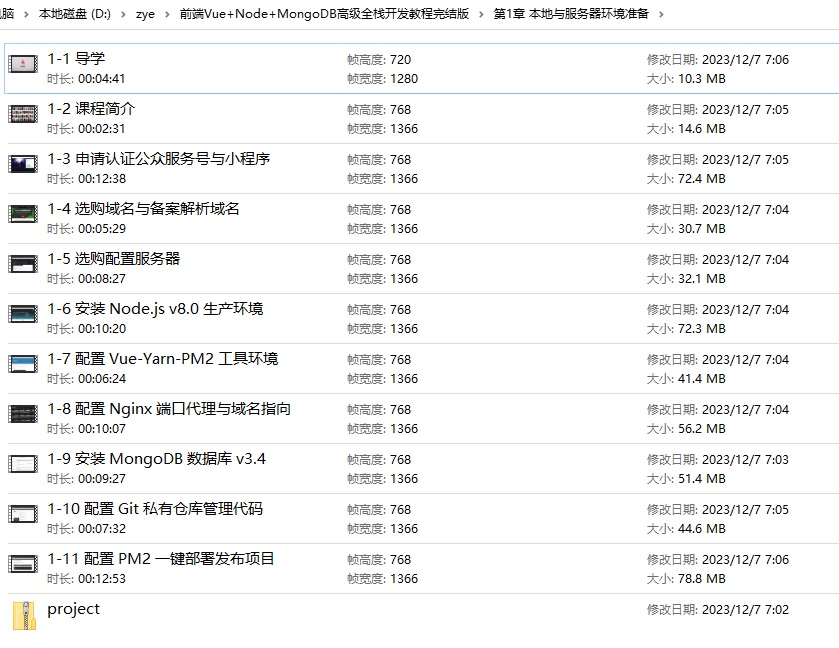Click the video icon for 1-8 配置 Nginx
Viewport: 839px width, 648px height.
tap(23, 414)
